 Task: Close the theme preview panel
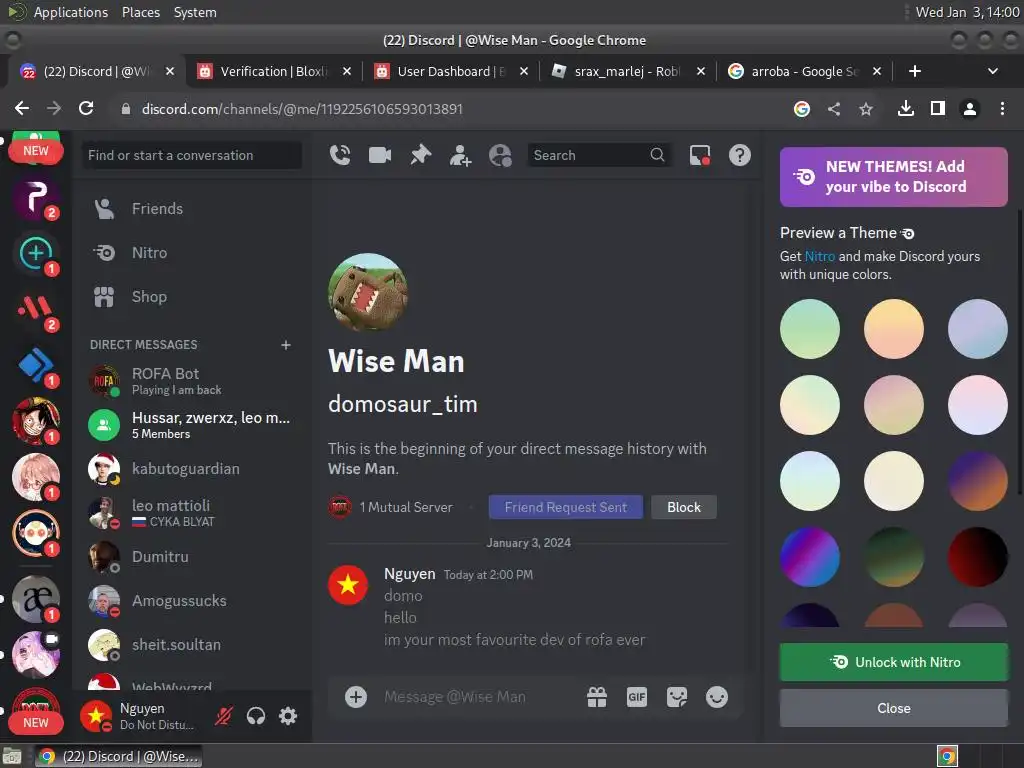click(x=893, y=708)
